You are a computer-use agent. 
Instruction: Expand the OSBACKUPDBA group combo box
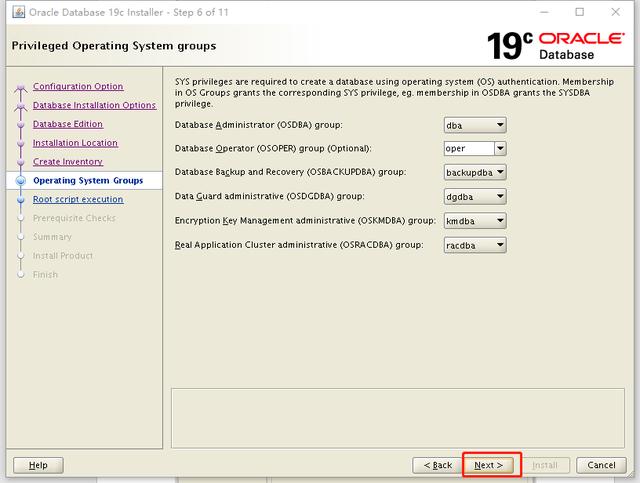coord(475,172)
